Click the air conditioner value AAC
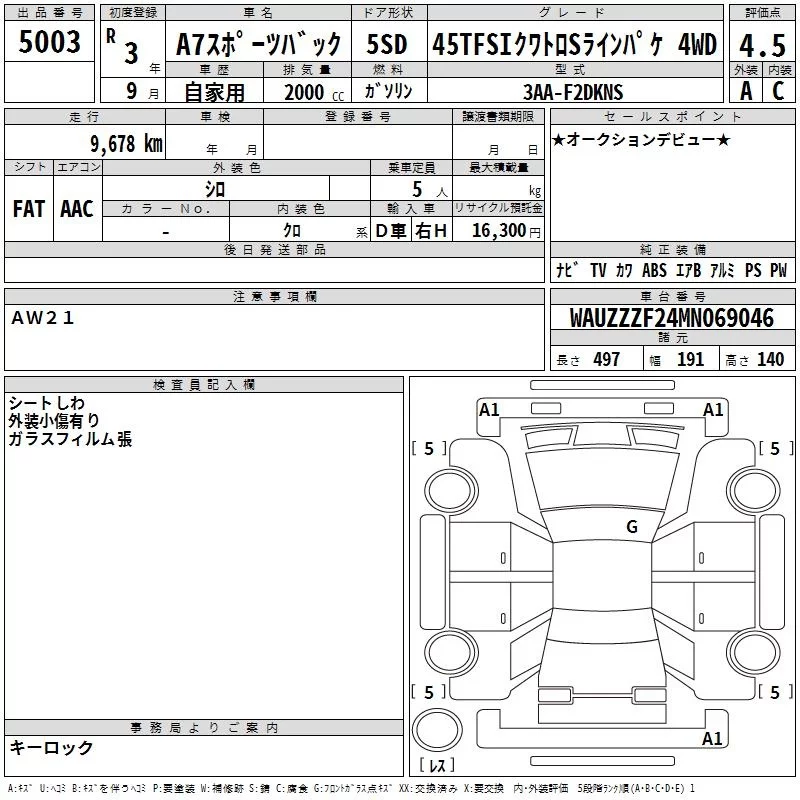 click(x=77, y=209)
